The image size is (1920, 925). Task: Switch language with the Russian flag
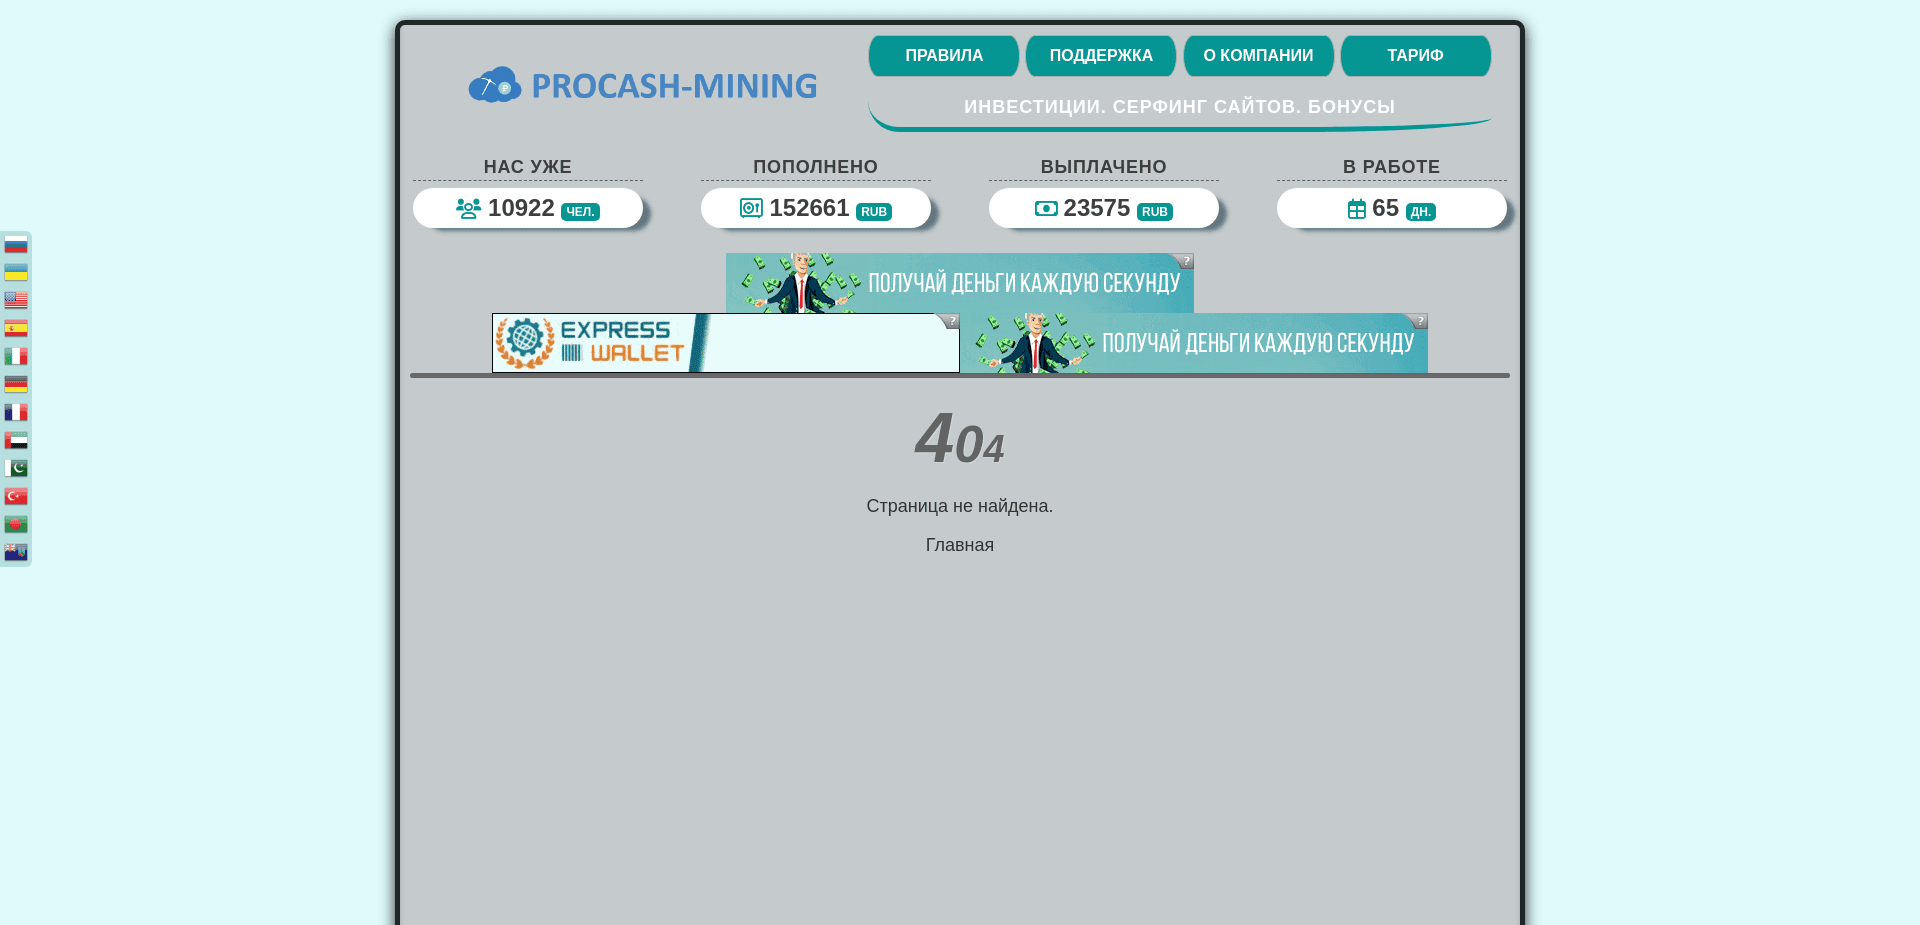16,243
